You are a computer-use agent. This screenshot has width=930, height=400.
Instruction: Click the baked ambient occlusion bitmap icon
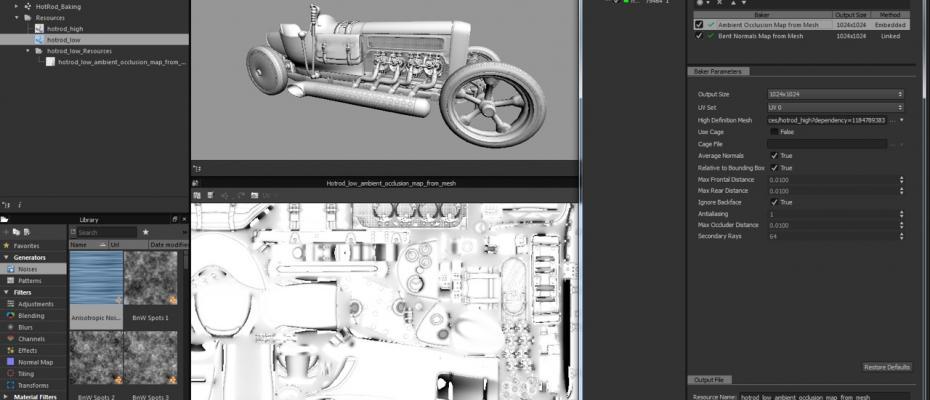[x=50, y=62]
